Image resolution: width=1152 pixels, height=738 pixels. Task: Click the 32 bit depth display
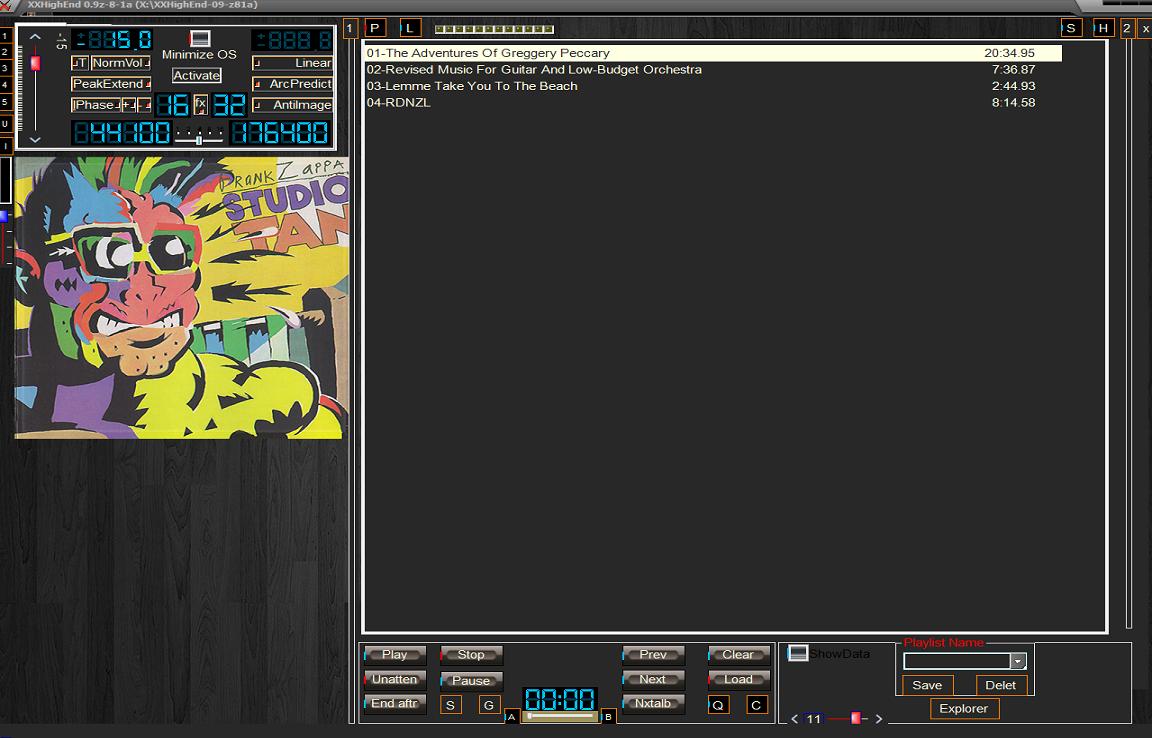tap(229, 105)
